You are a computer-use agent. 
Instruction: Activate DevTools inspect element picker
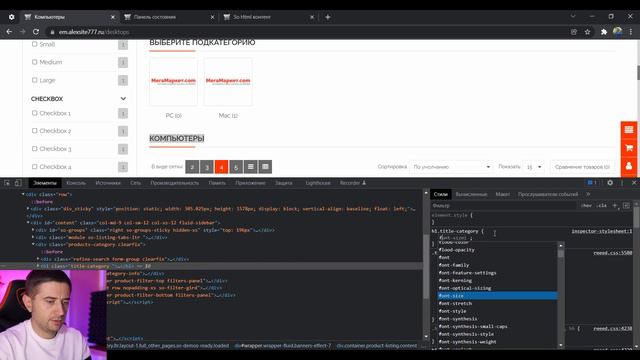7,183
